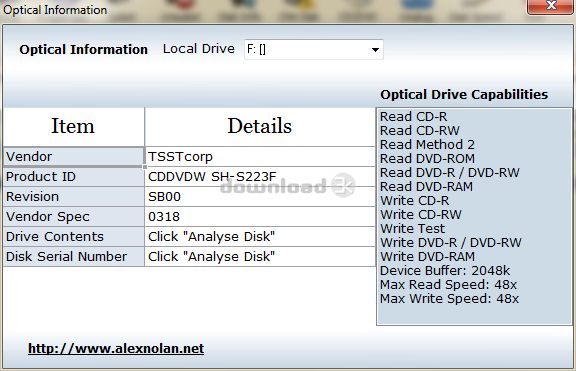The height and width of the screenshot is (371, 576).
Task: Click the Vendor Spec item cell
Action: 73,217
